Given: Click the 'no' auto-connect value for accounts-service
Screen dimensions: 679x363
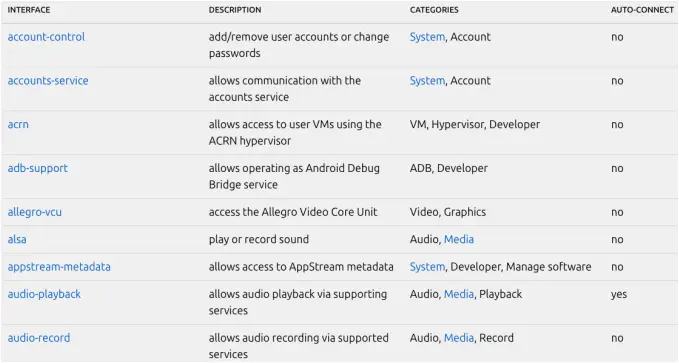Looking at the screenshot, I should pyautogui.click(x=617, y=81).
